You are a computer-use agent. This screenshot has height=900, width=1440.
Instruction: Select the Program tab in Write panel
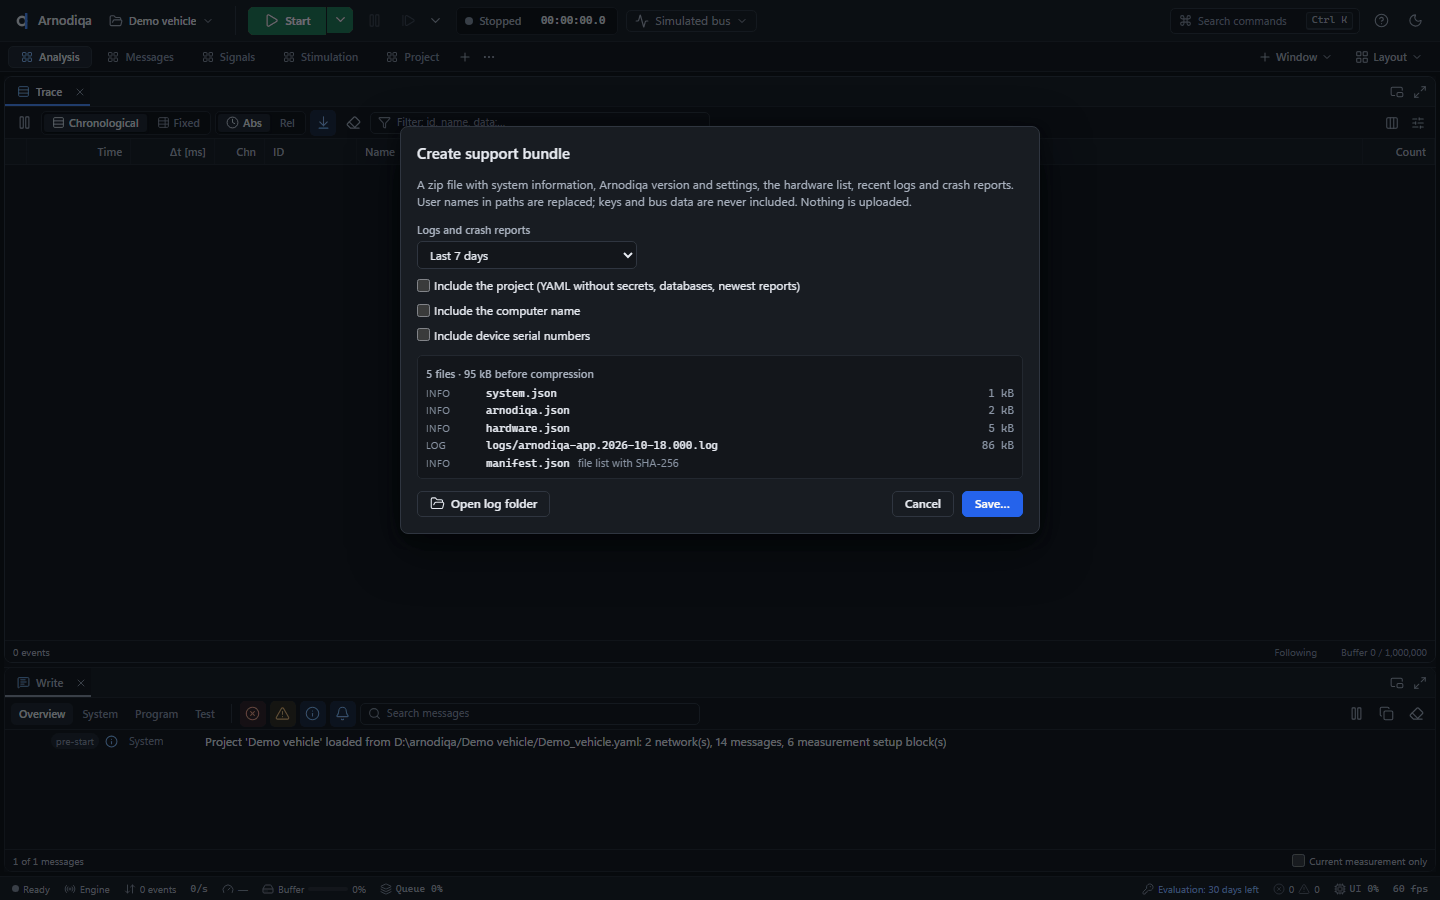click(156, 714)
